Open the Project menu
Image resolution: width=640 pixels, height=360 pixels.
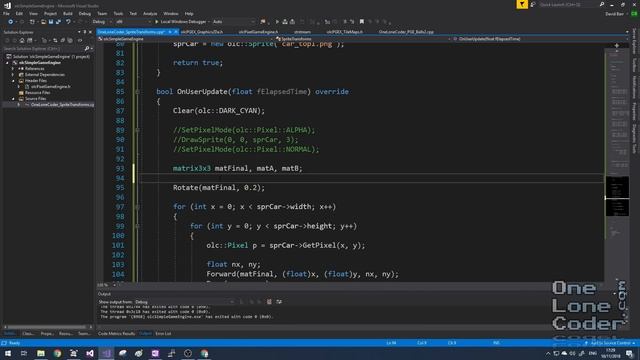click(x=50, y=13)
